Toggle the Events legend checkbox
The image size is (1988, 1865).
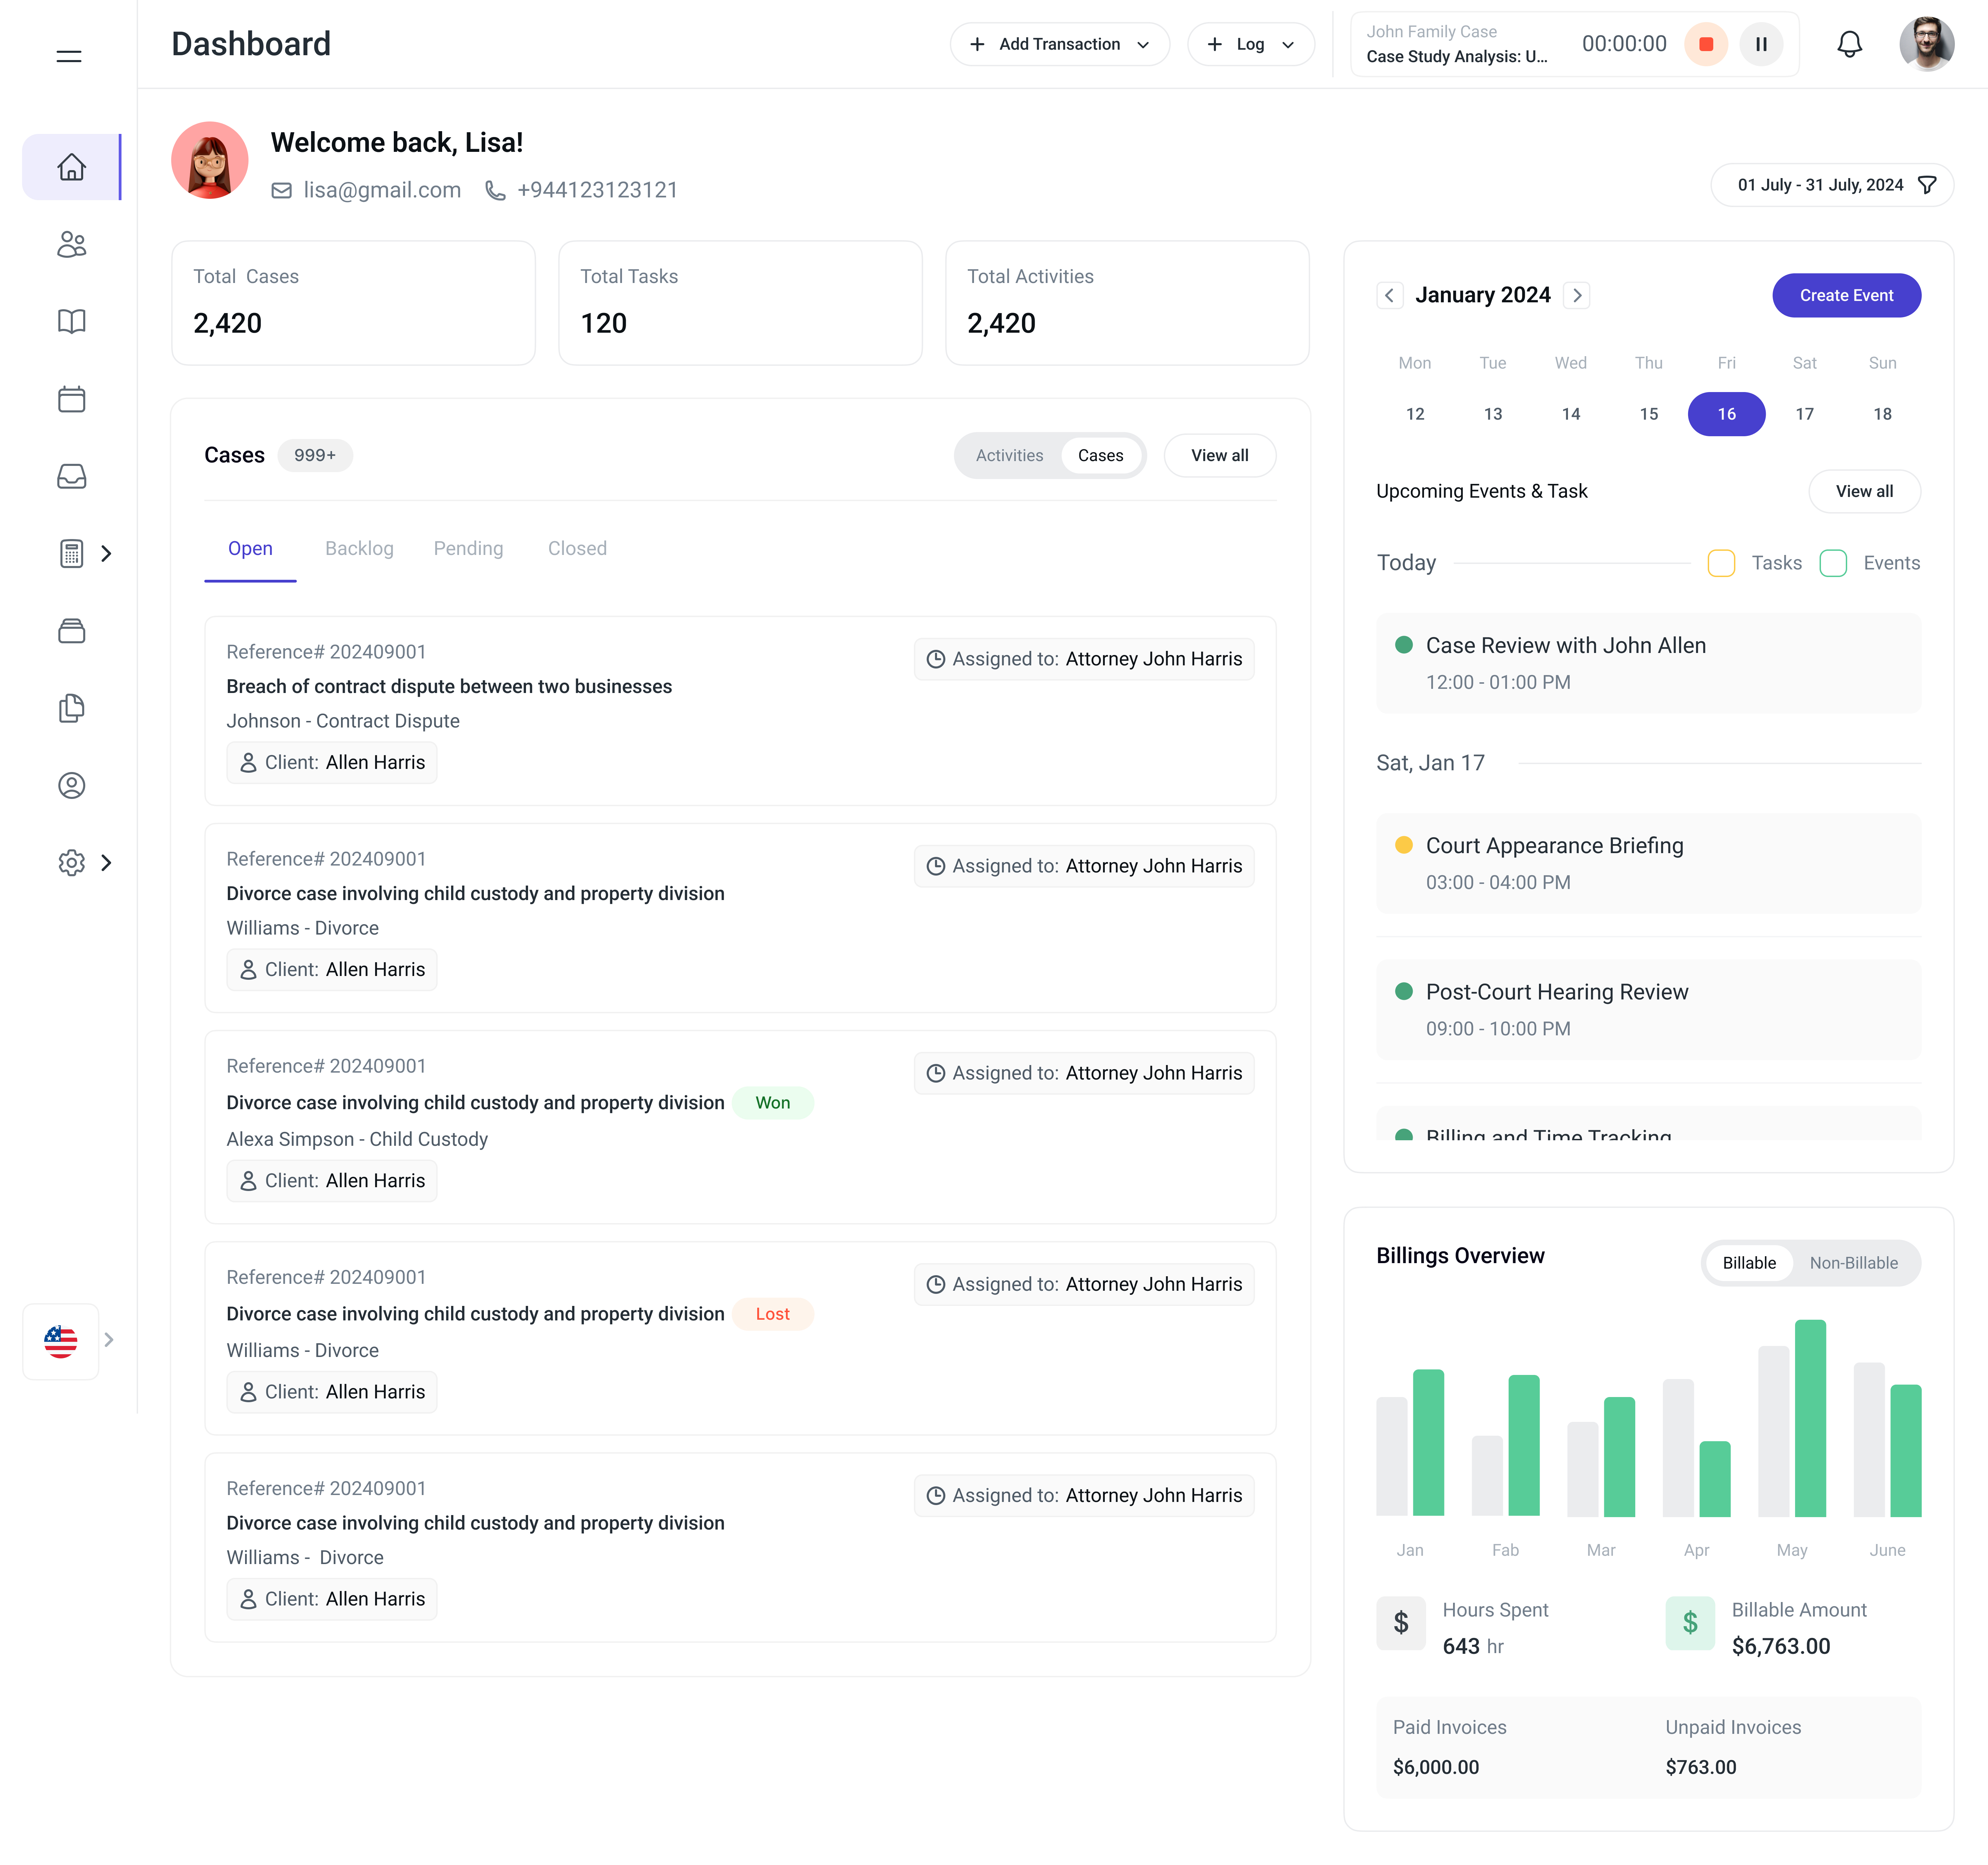click(1833, 563)
